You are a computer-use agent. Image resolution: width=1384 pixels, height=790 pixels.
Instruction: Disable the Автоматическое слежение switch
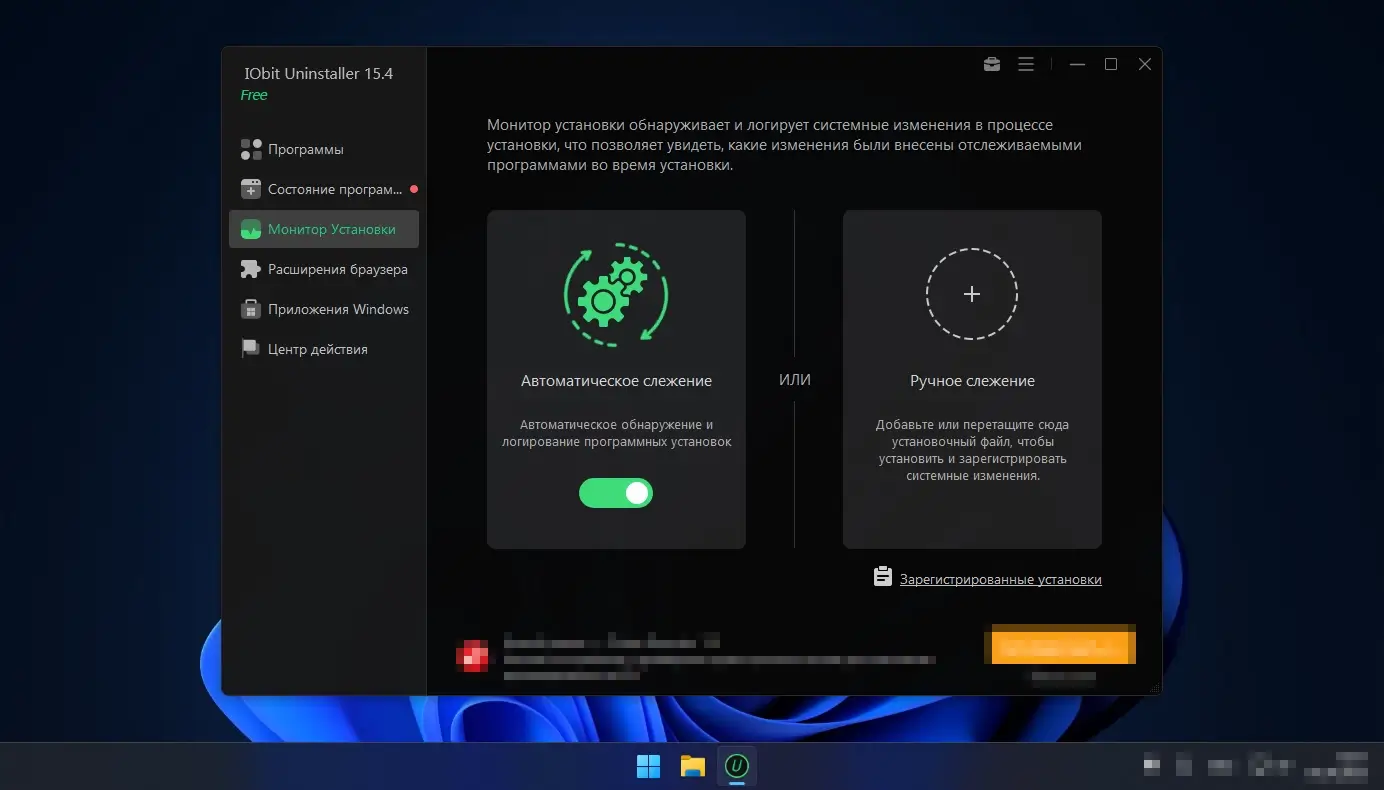[616, 493]
